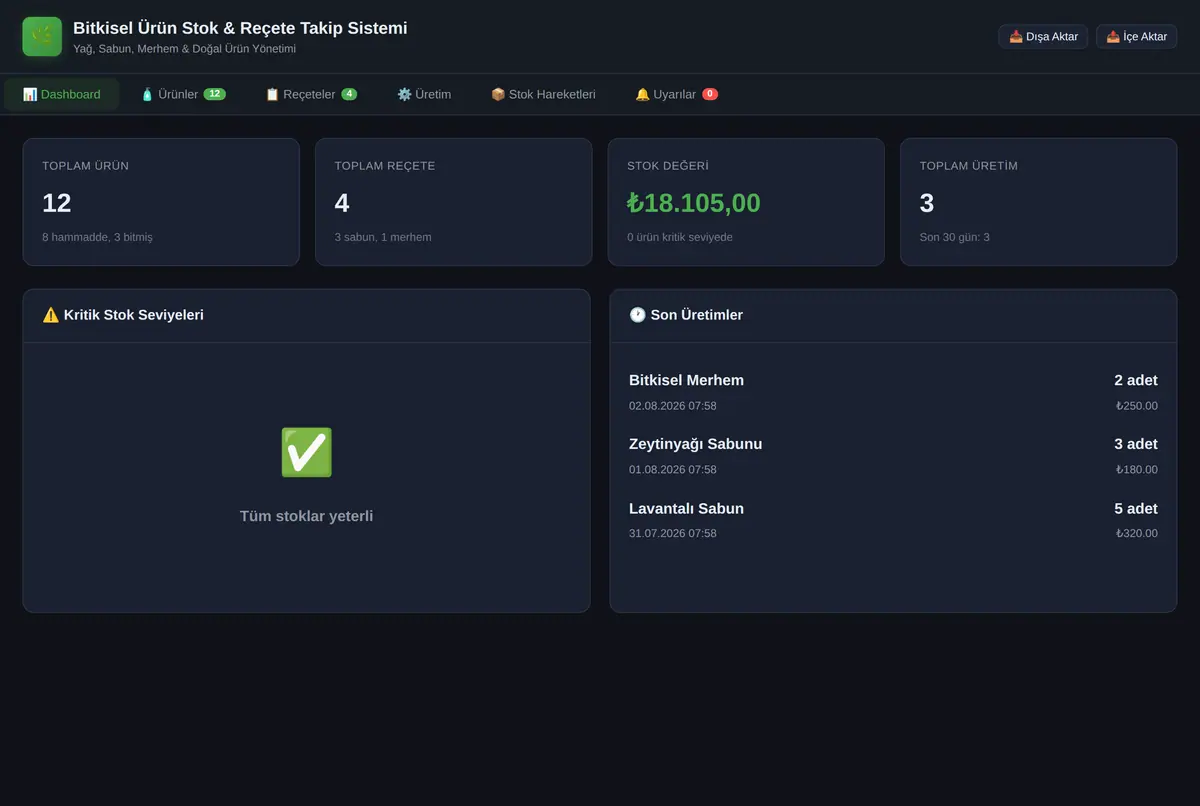Click the date 02.08.2026 07:58

click(x=673, y=406)
